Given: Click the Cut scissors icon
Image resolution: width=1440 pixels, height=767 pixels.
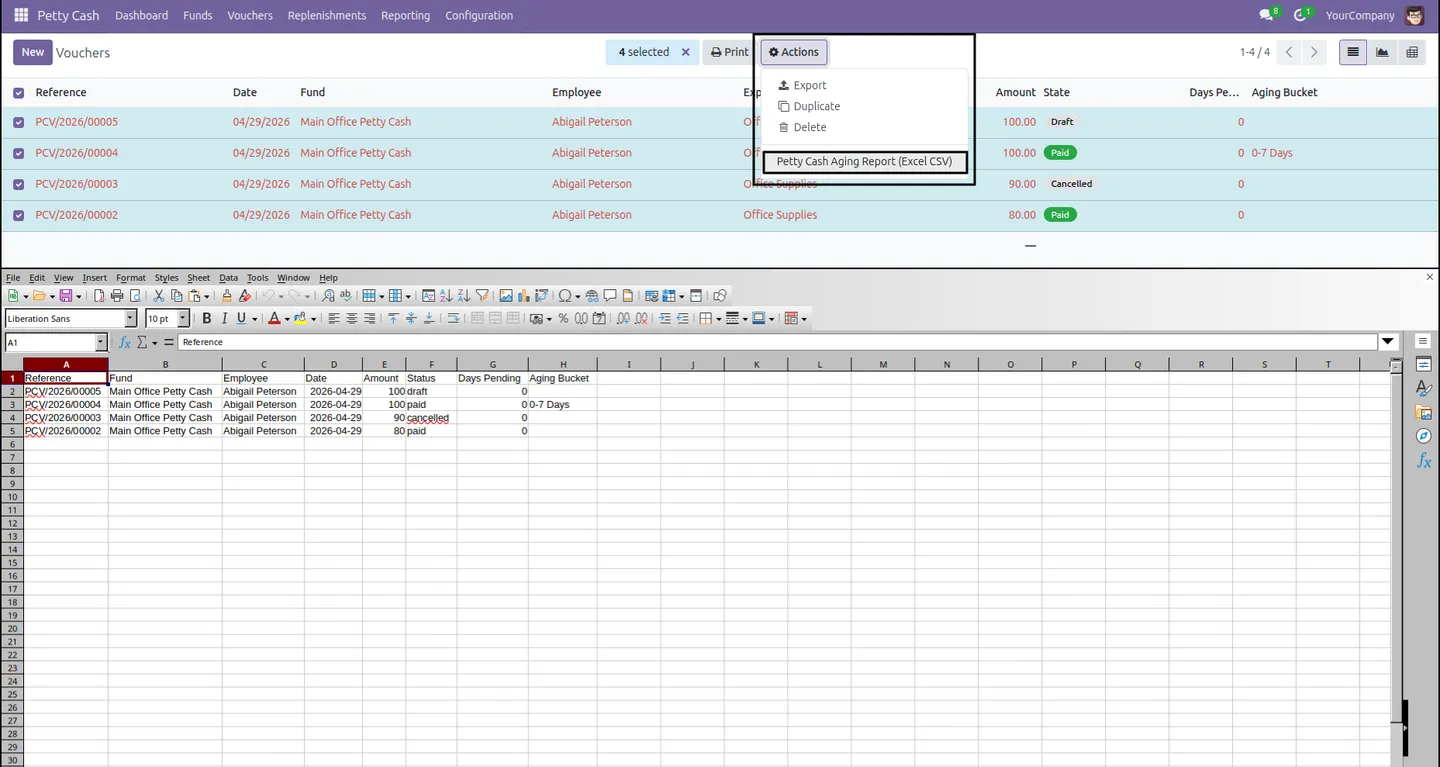Looking at the screenshot, I should [158, 296].
